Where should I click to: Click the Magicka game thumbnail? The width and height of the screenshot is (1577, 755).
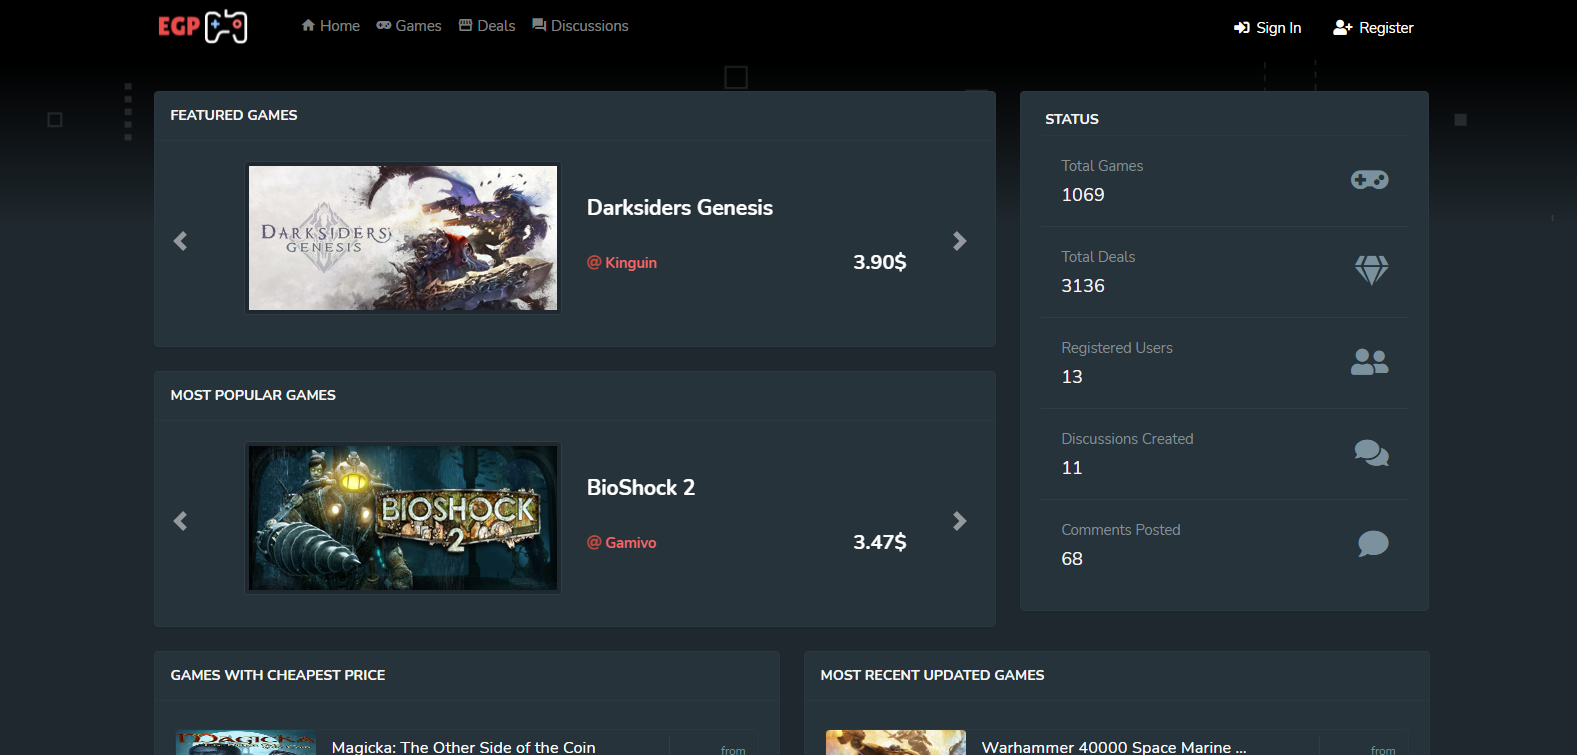tap(246, 743)
